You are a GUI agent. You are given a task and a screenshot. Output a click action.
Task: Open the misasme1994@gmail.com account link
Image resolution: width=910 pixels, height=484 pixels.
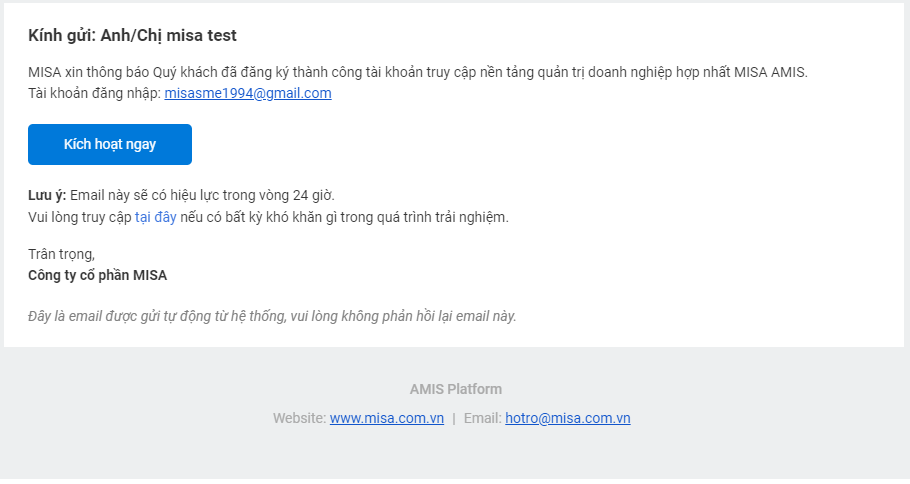pyautogui.click(x=248, y=93)
